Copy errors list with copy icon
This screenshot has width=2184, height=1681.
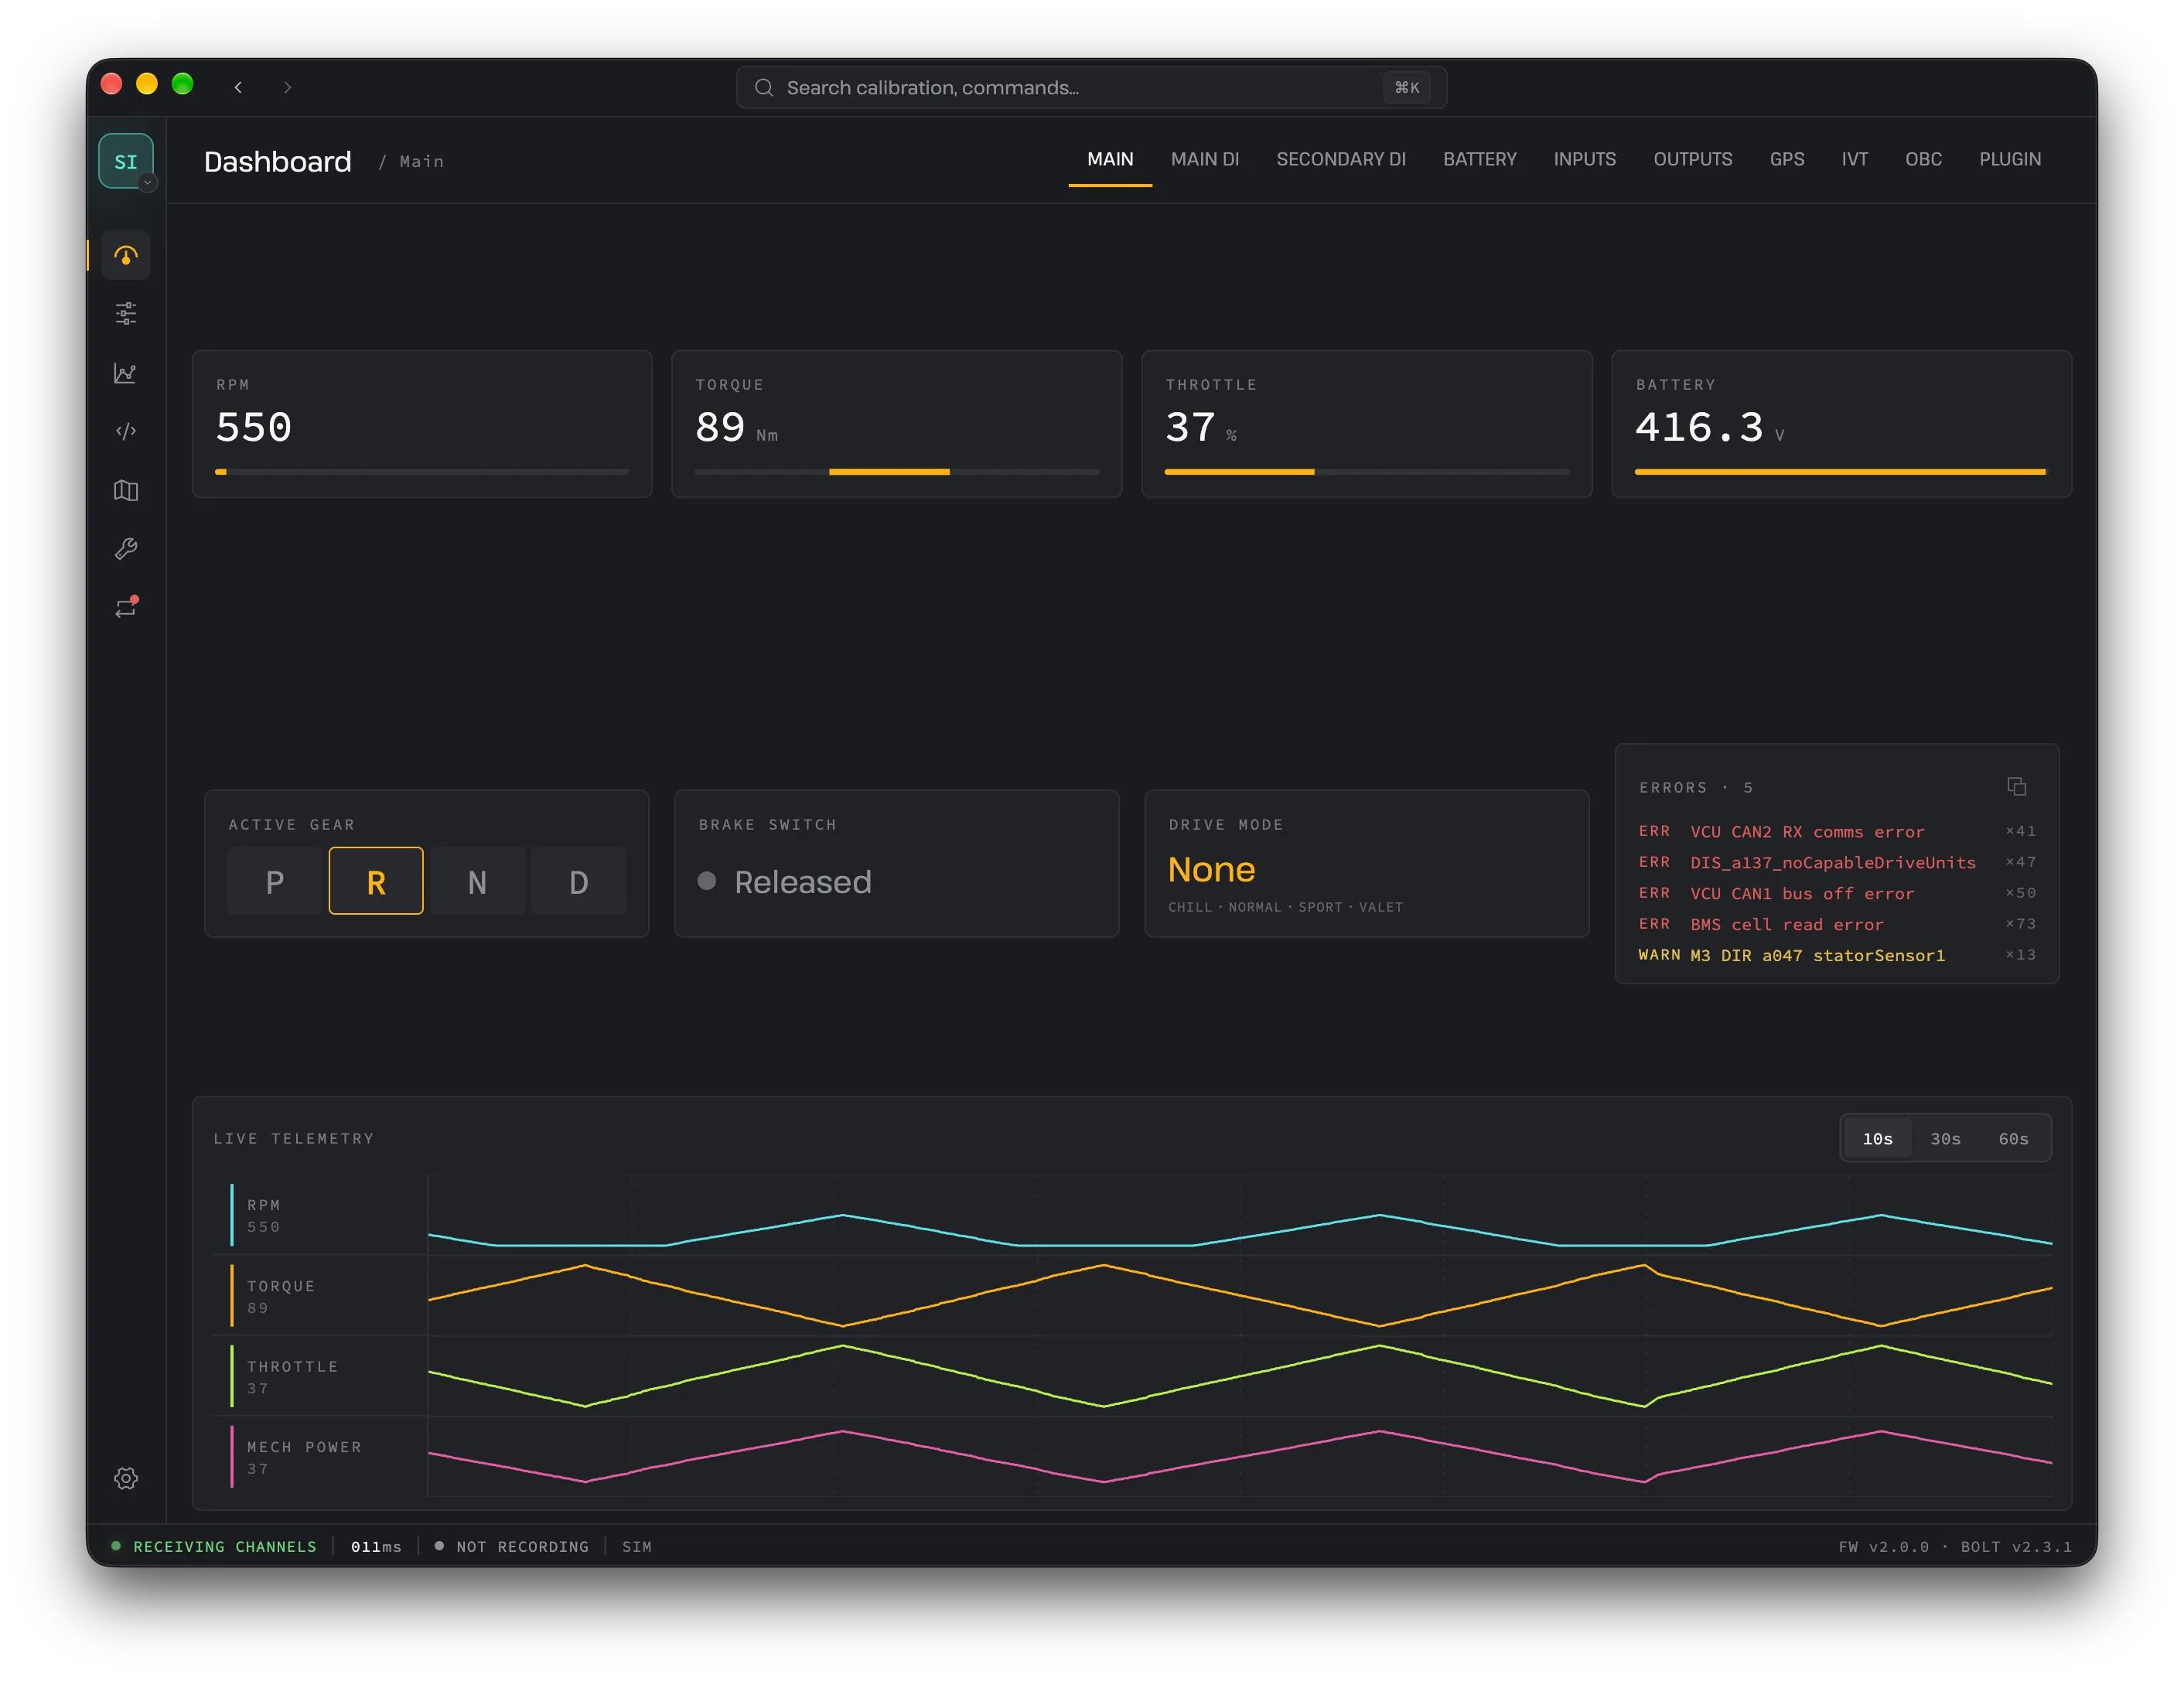(2016, 787)
